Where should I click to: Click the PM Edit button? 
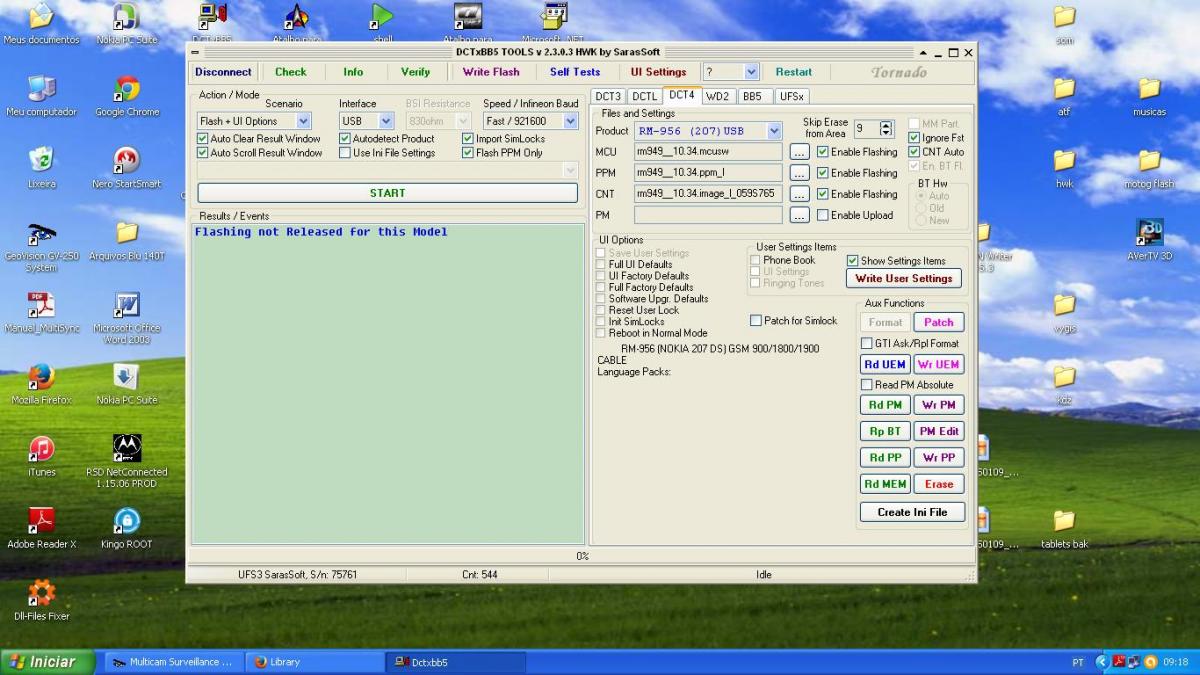939,431
